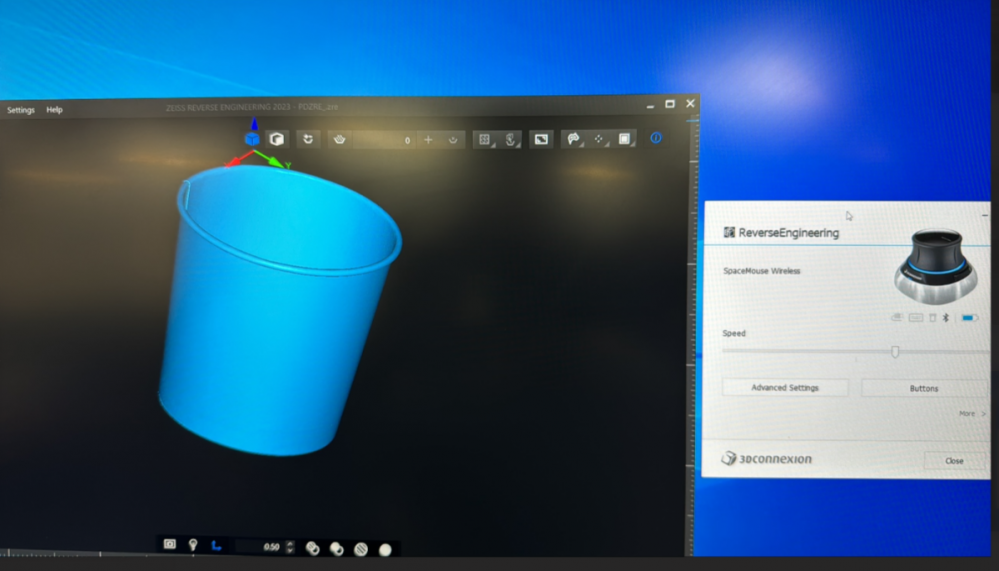Click the Bluetooth icon in SpaceMouse panel

click(x=947, y=318)
